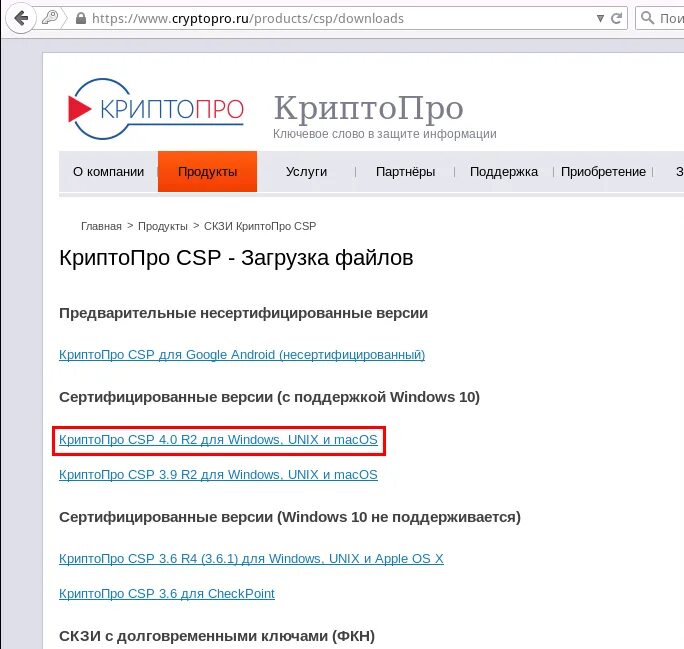This screenshot has height=649, width=684.
Task: Open КриптоПро CSP 4.0 R2 download link
Action: (218, 440)
